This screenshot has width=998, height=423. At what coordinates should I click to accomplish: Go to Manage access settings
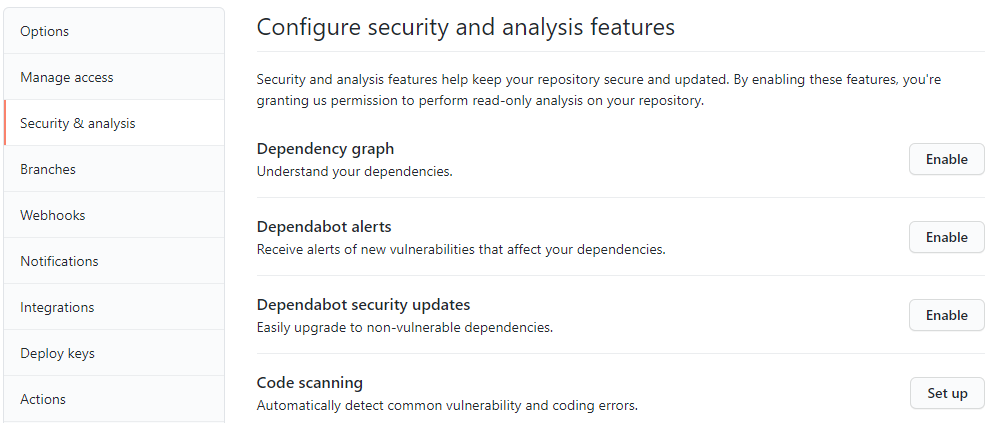pos(67,77)
